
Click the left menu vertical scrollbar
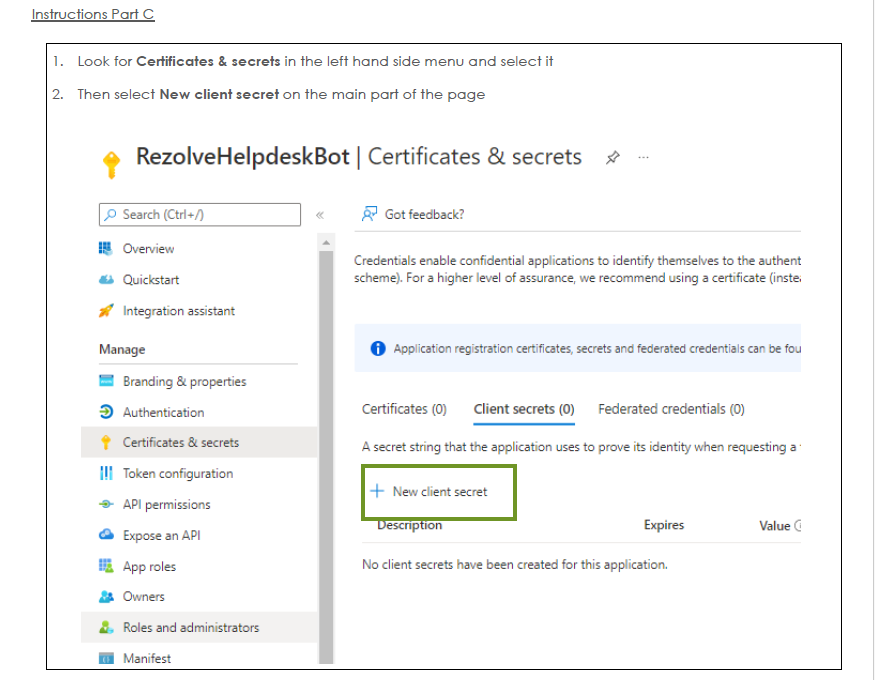(326, 457)
